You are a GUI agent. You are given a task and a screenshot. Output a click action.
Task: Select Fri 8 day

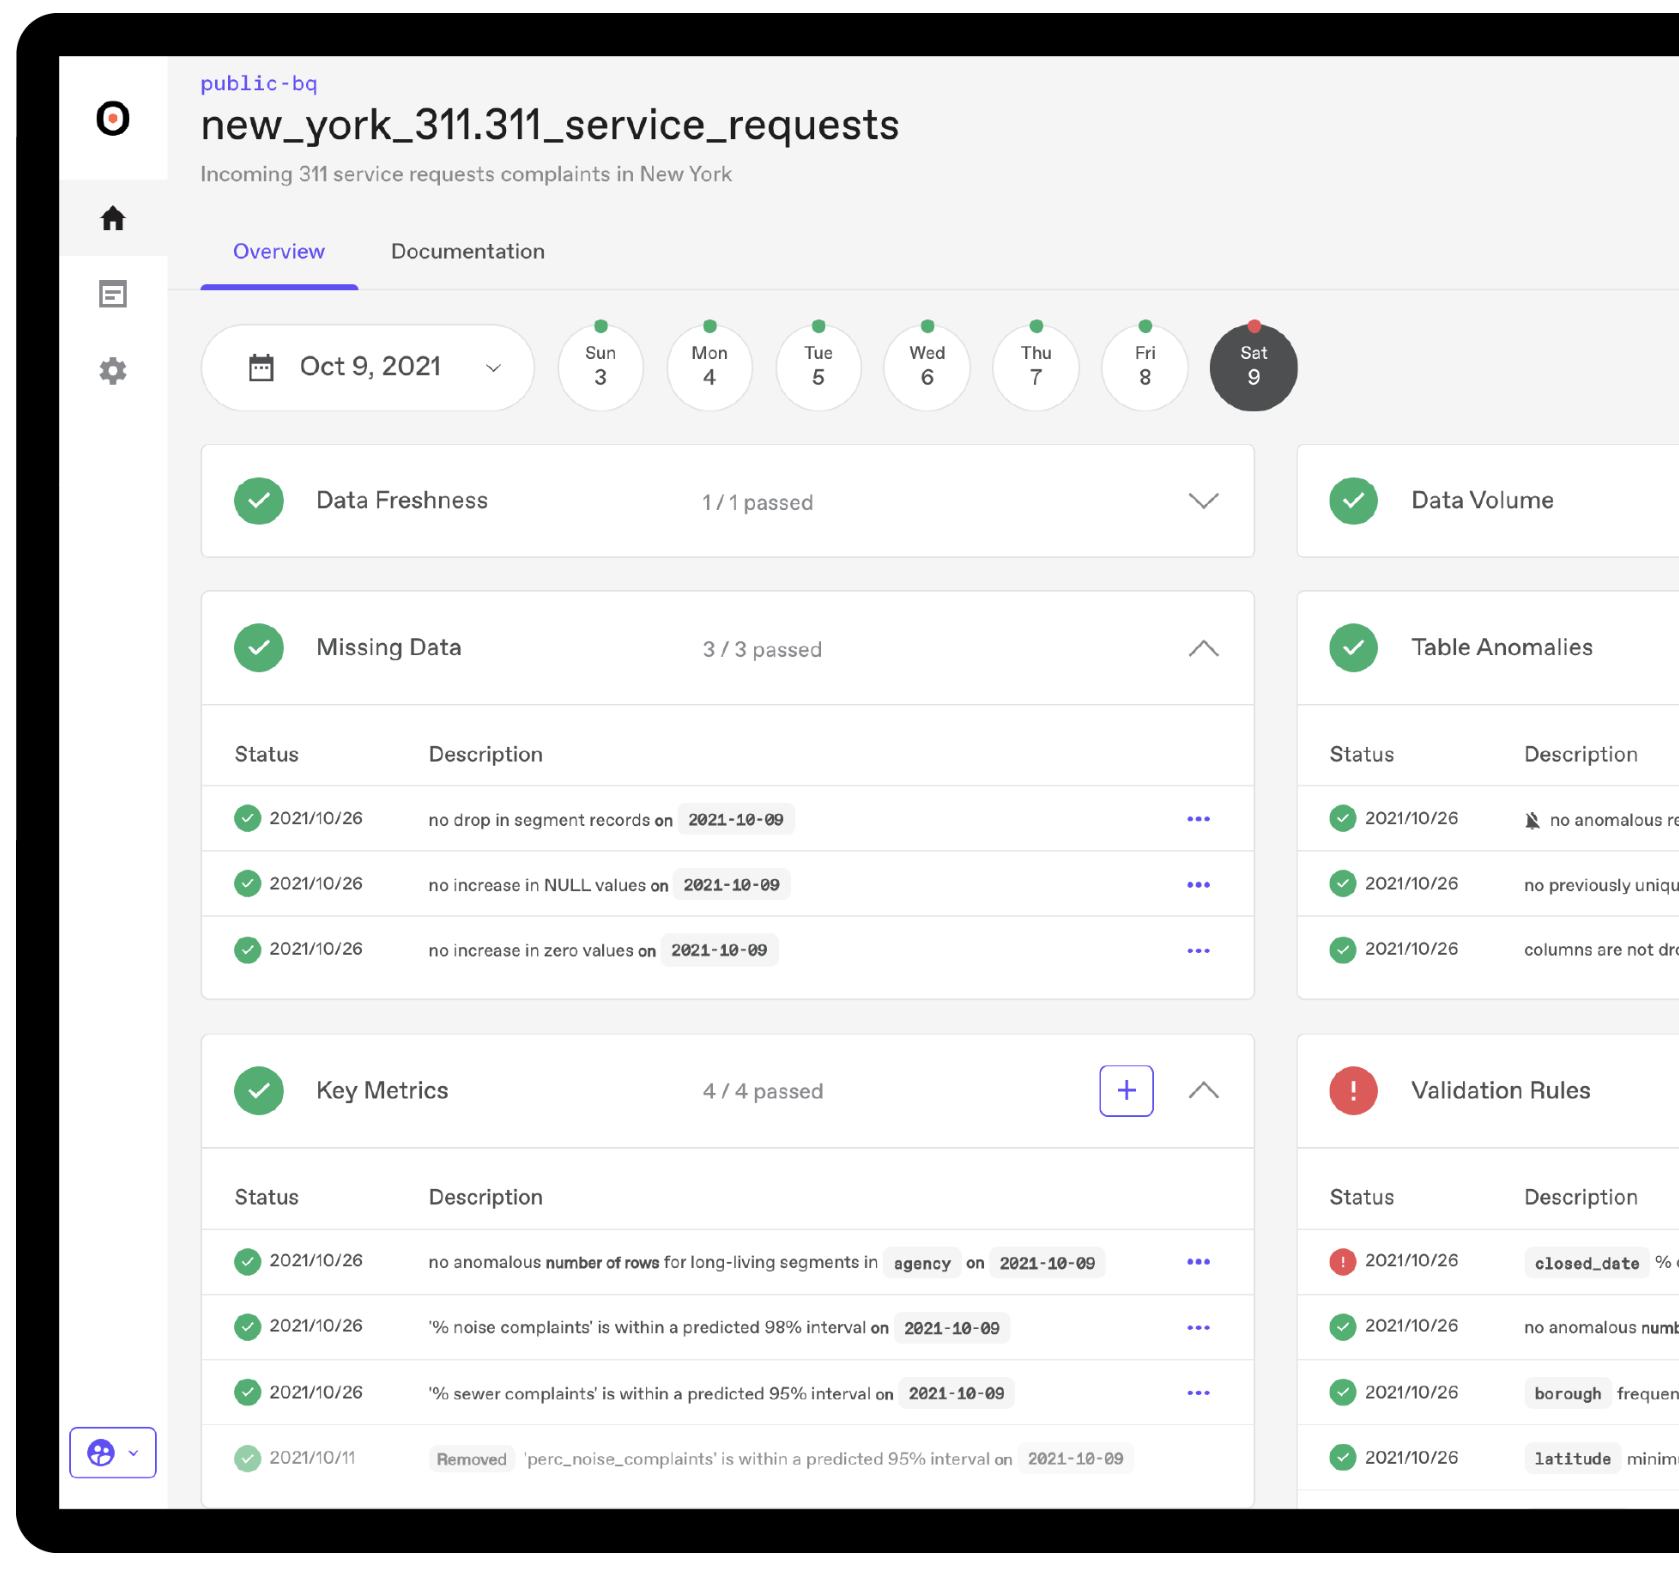coord(1145,367)
